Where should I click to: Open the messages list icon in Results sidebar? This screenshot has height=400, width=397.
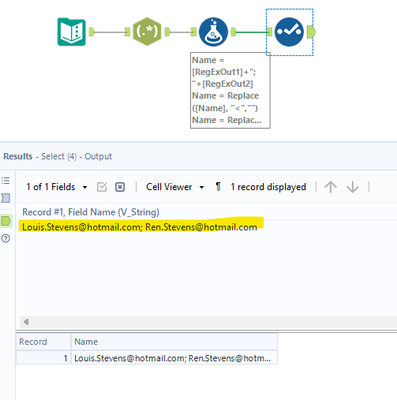(x=6, y=181)
